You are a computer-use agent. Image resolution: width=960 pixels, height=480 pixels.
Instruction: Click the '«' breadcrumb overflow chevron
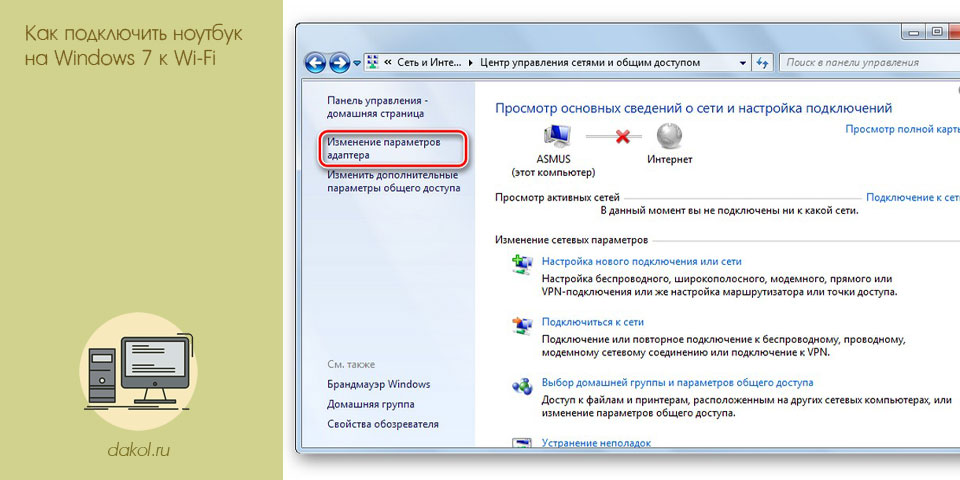click(388, 62)
